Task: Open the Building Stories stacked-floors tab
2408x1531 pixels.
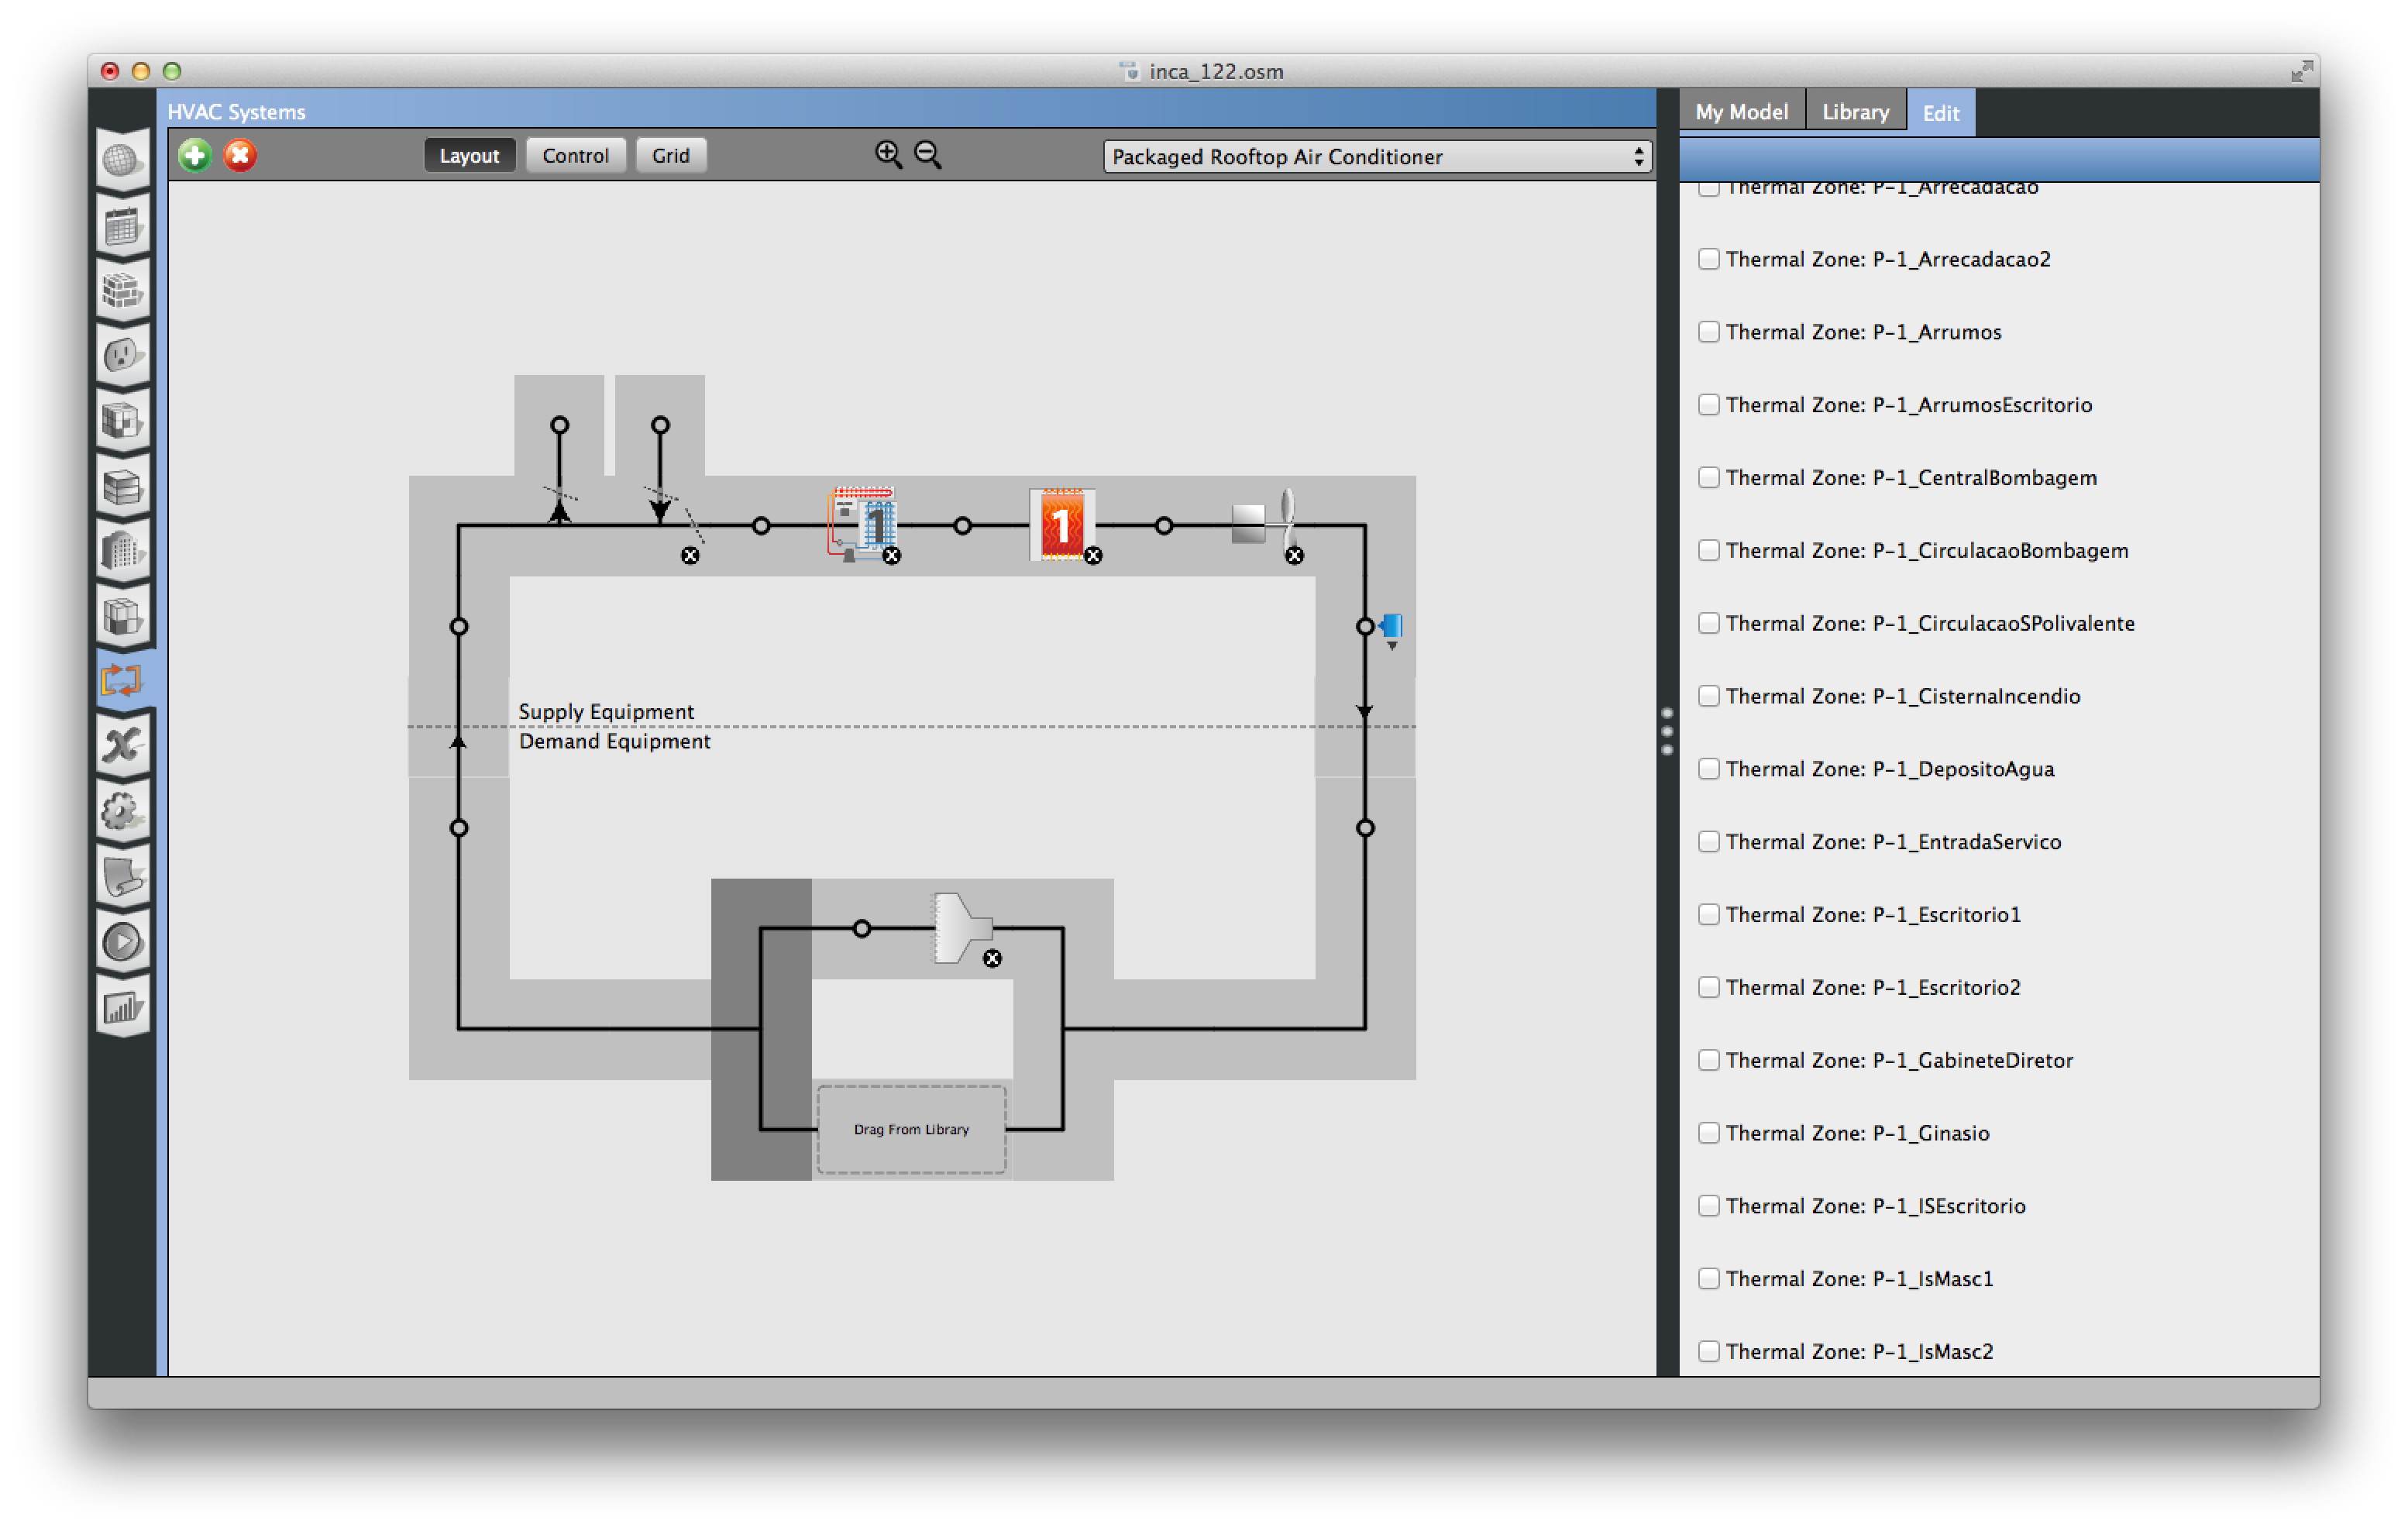Action: (x=122, y=486)
